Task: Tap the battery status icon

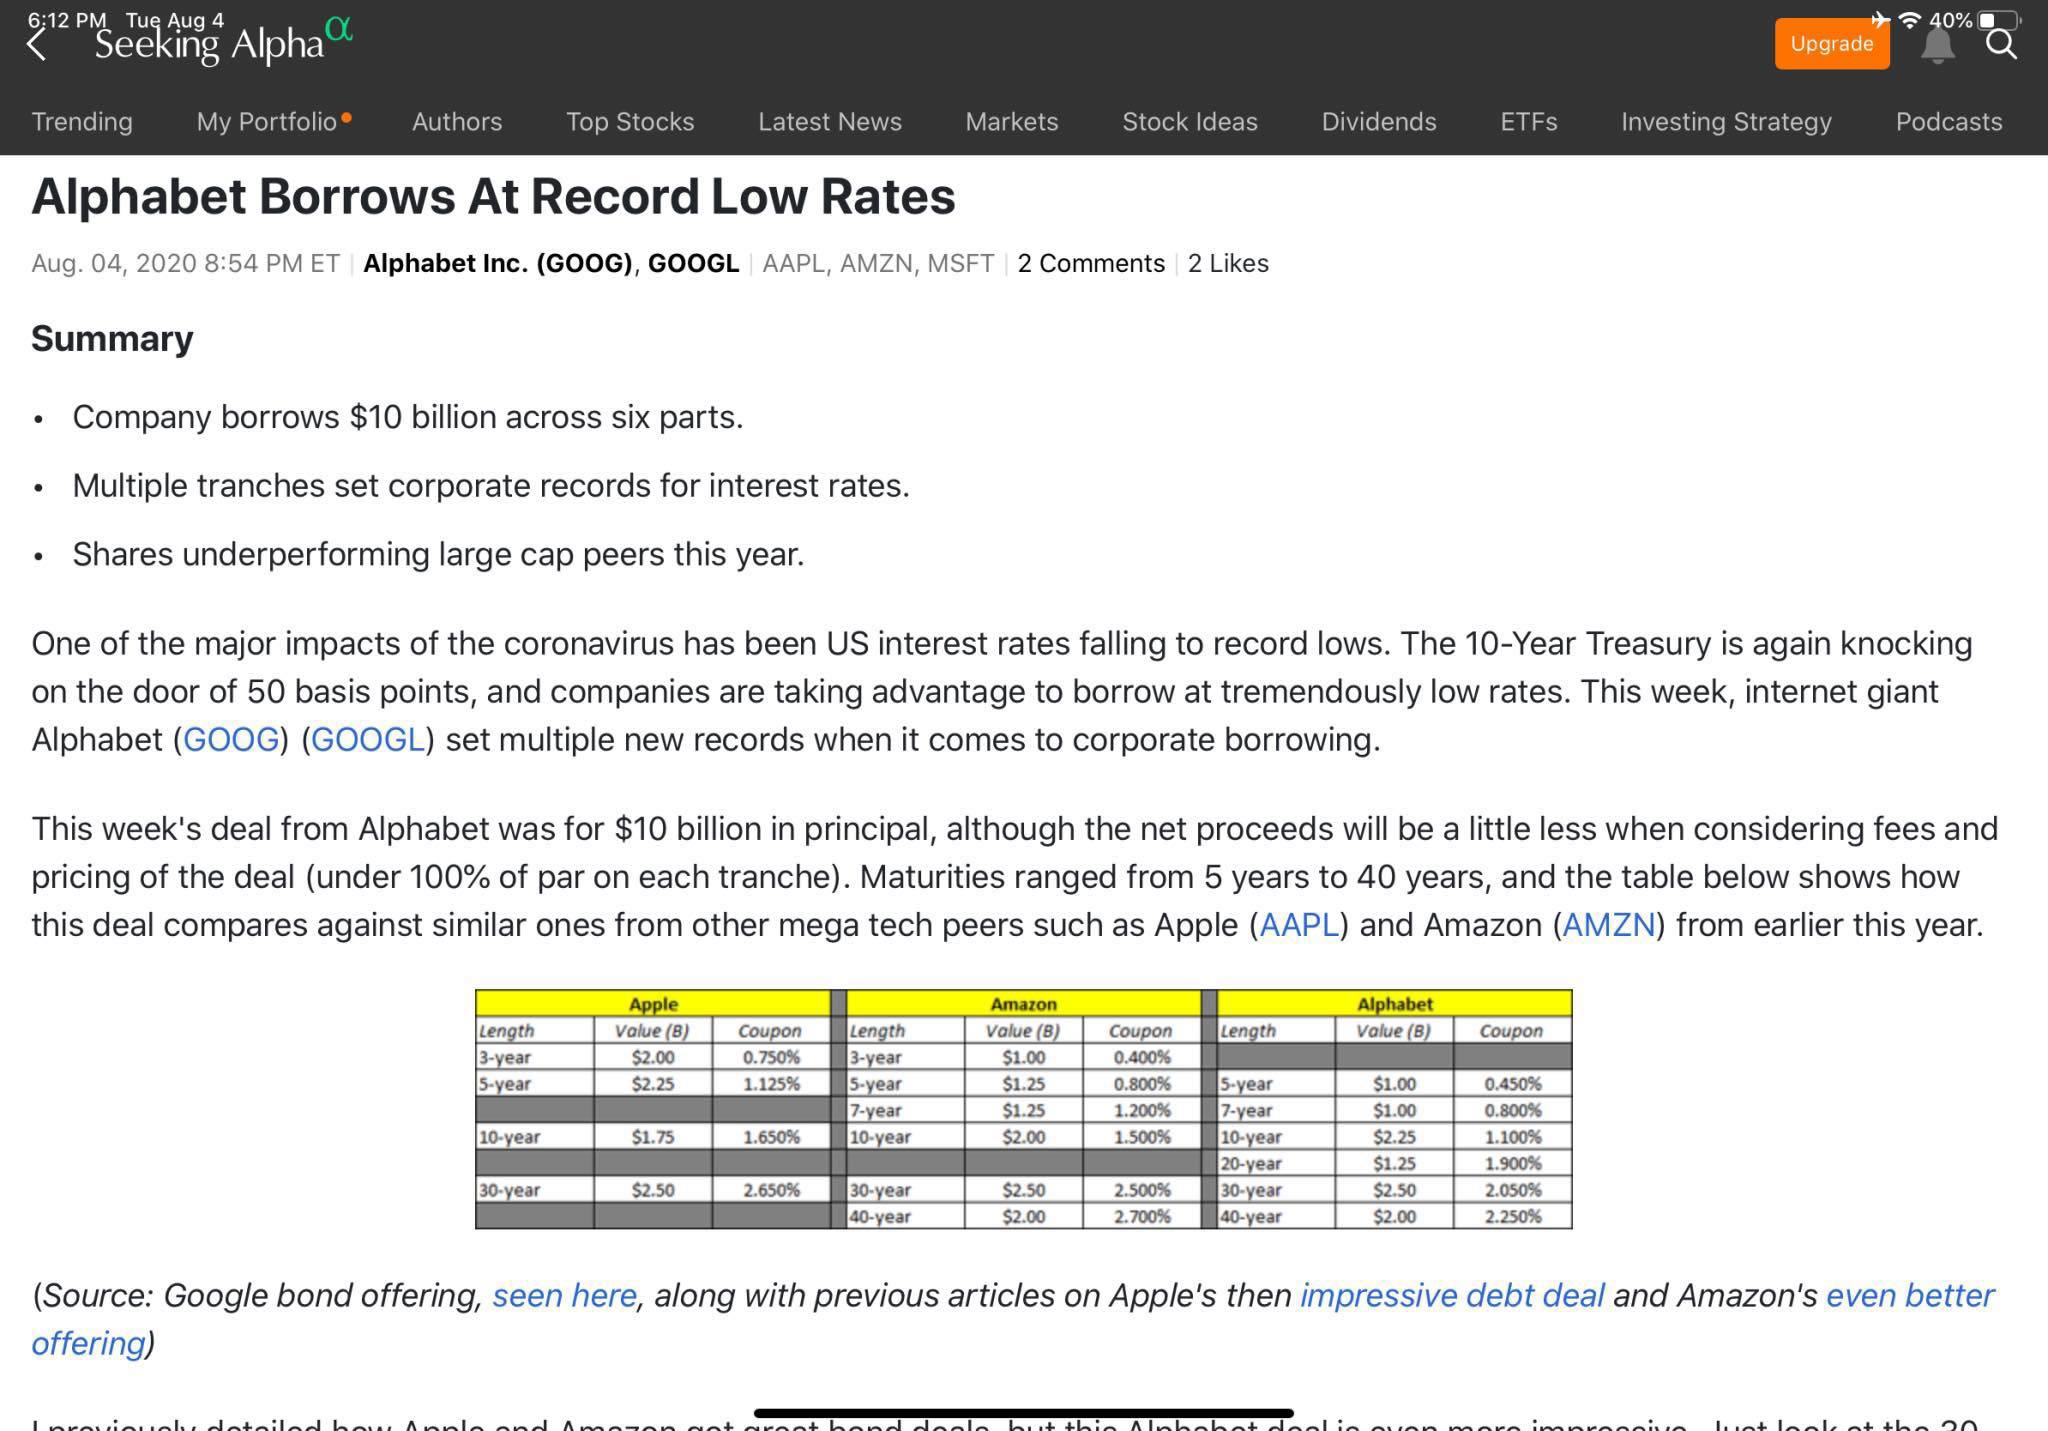Action: tap(1998, 20)
